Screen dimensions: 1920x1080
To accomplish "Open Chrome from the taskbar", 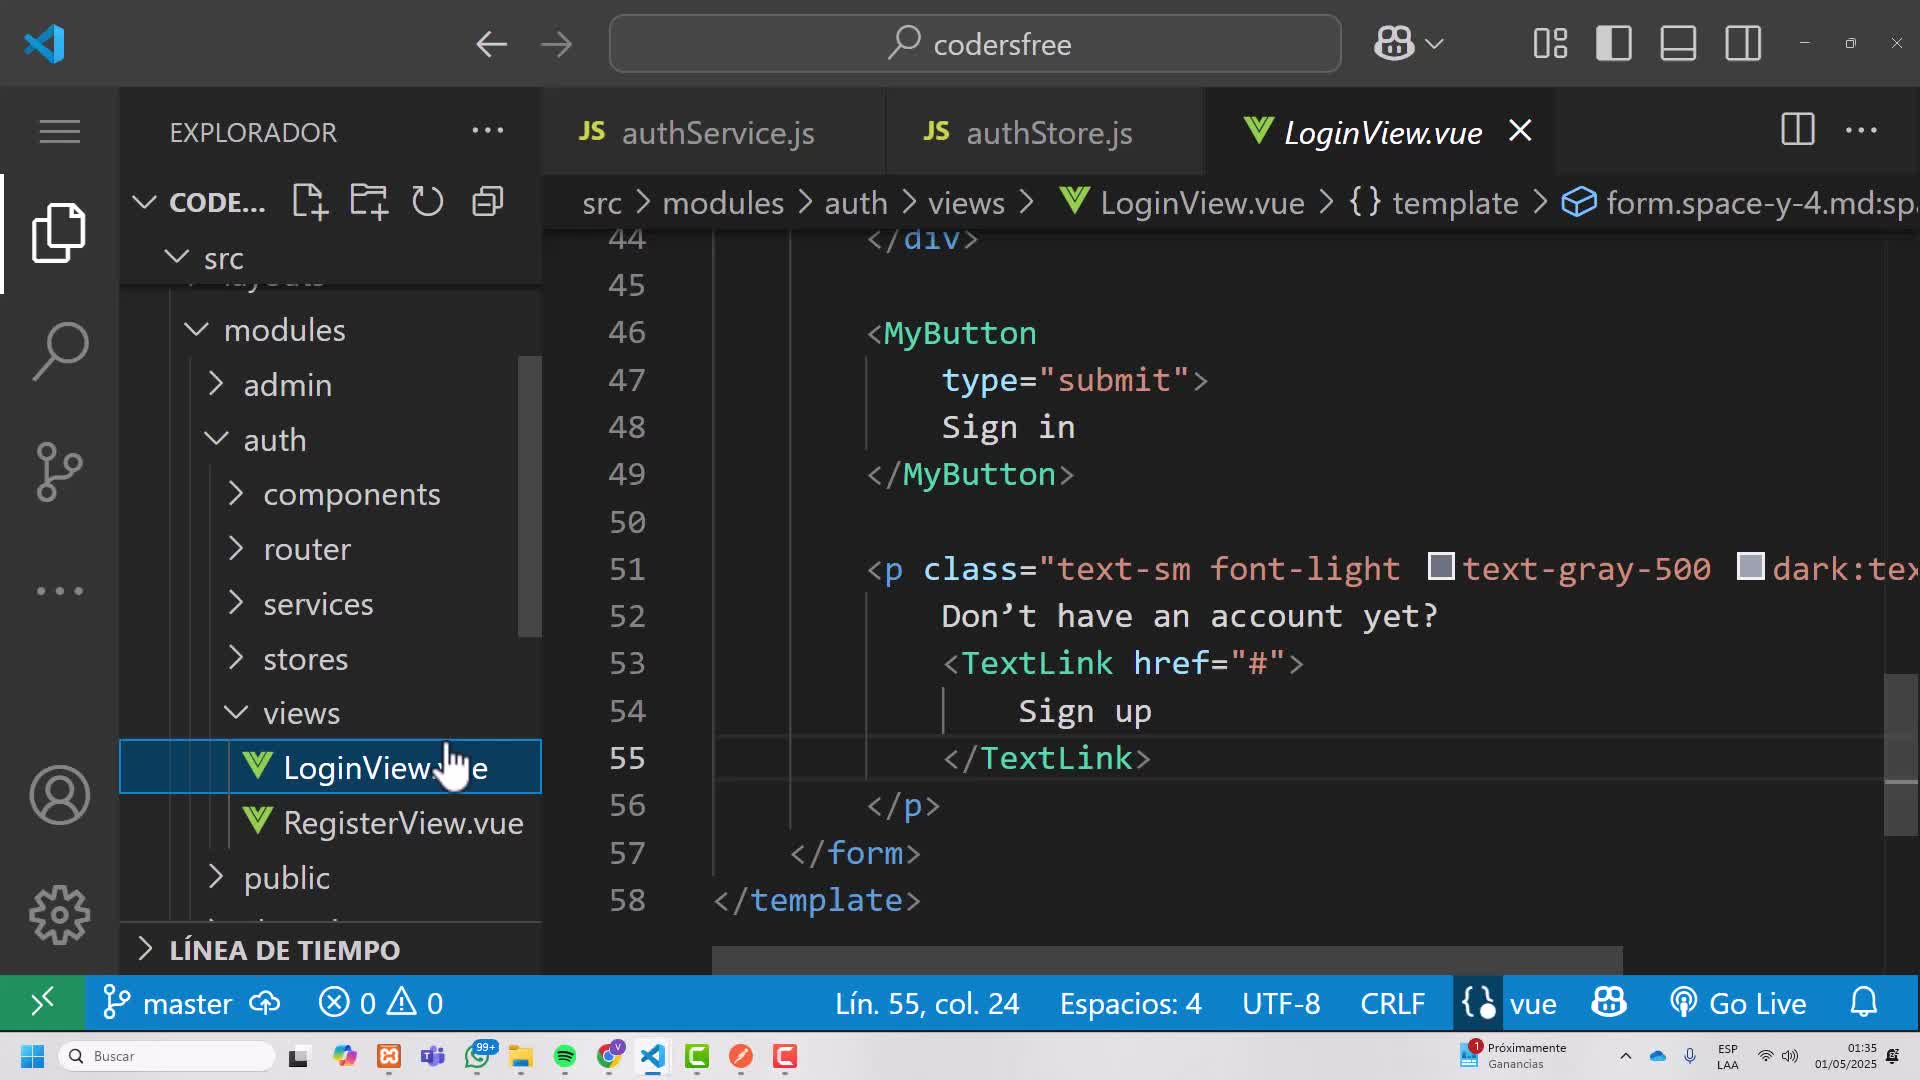I will (x=609, y=1056).
